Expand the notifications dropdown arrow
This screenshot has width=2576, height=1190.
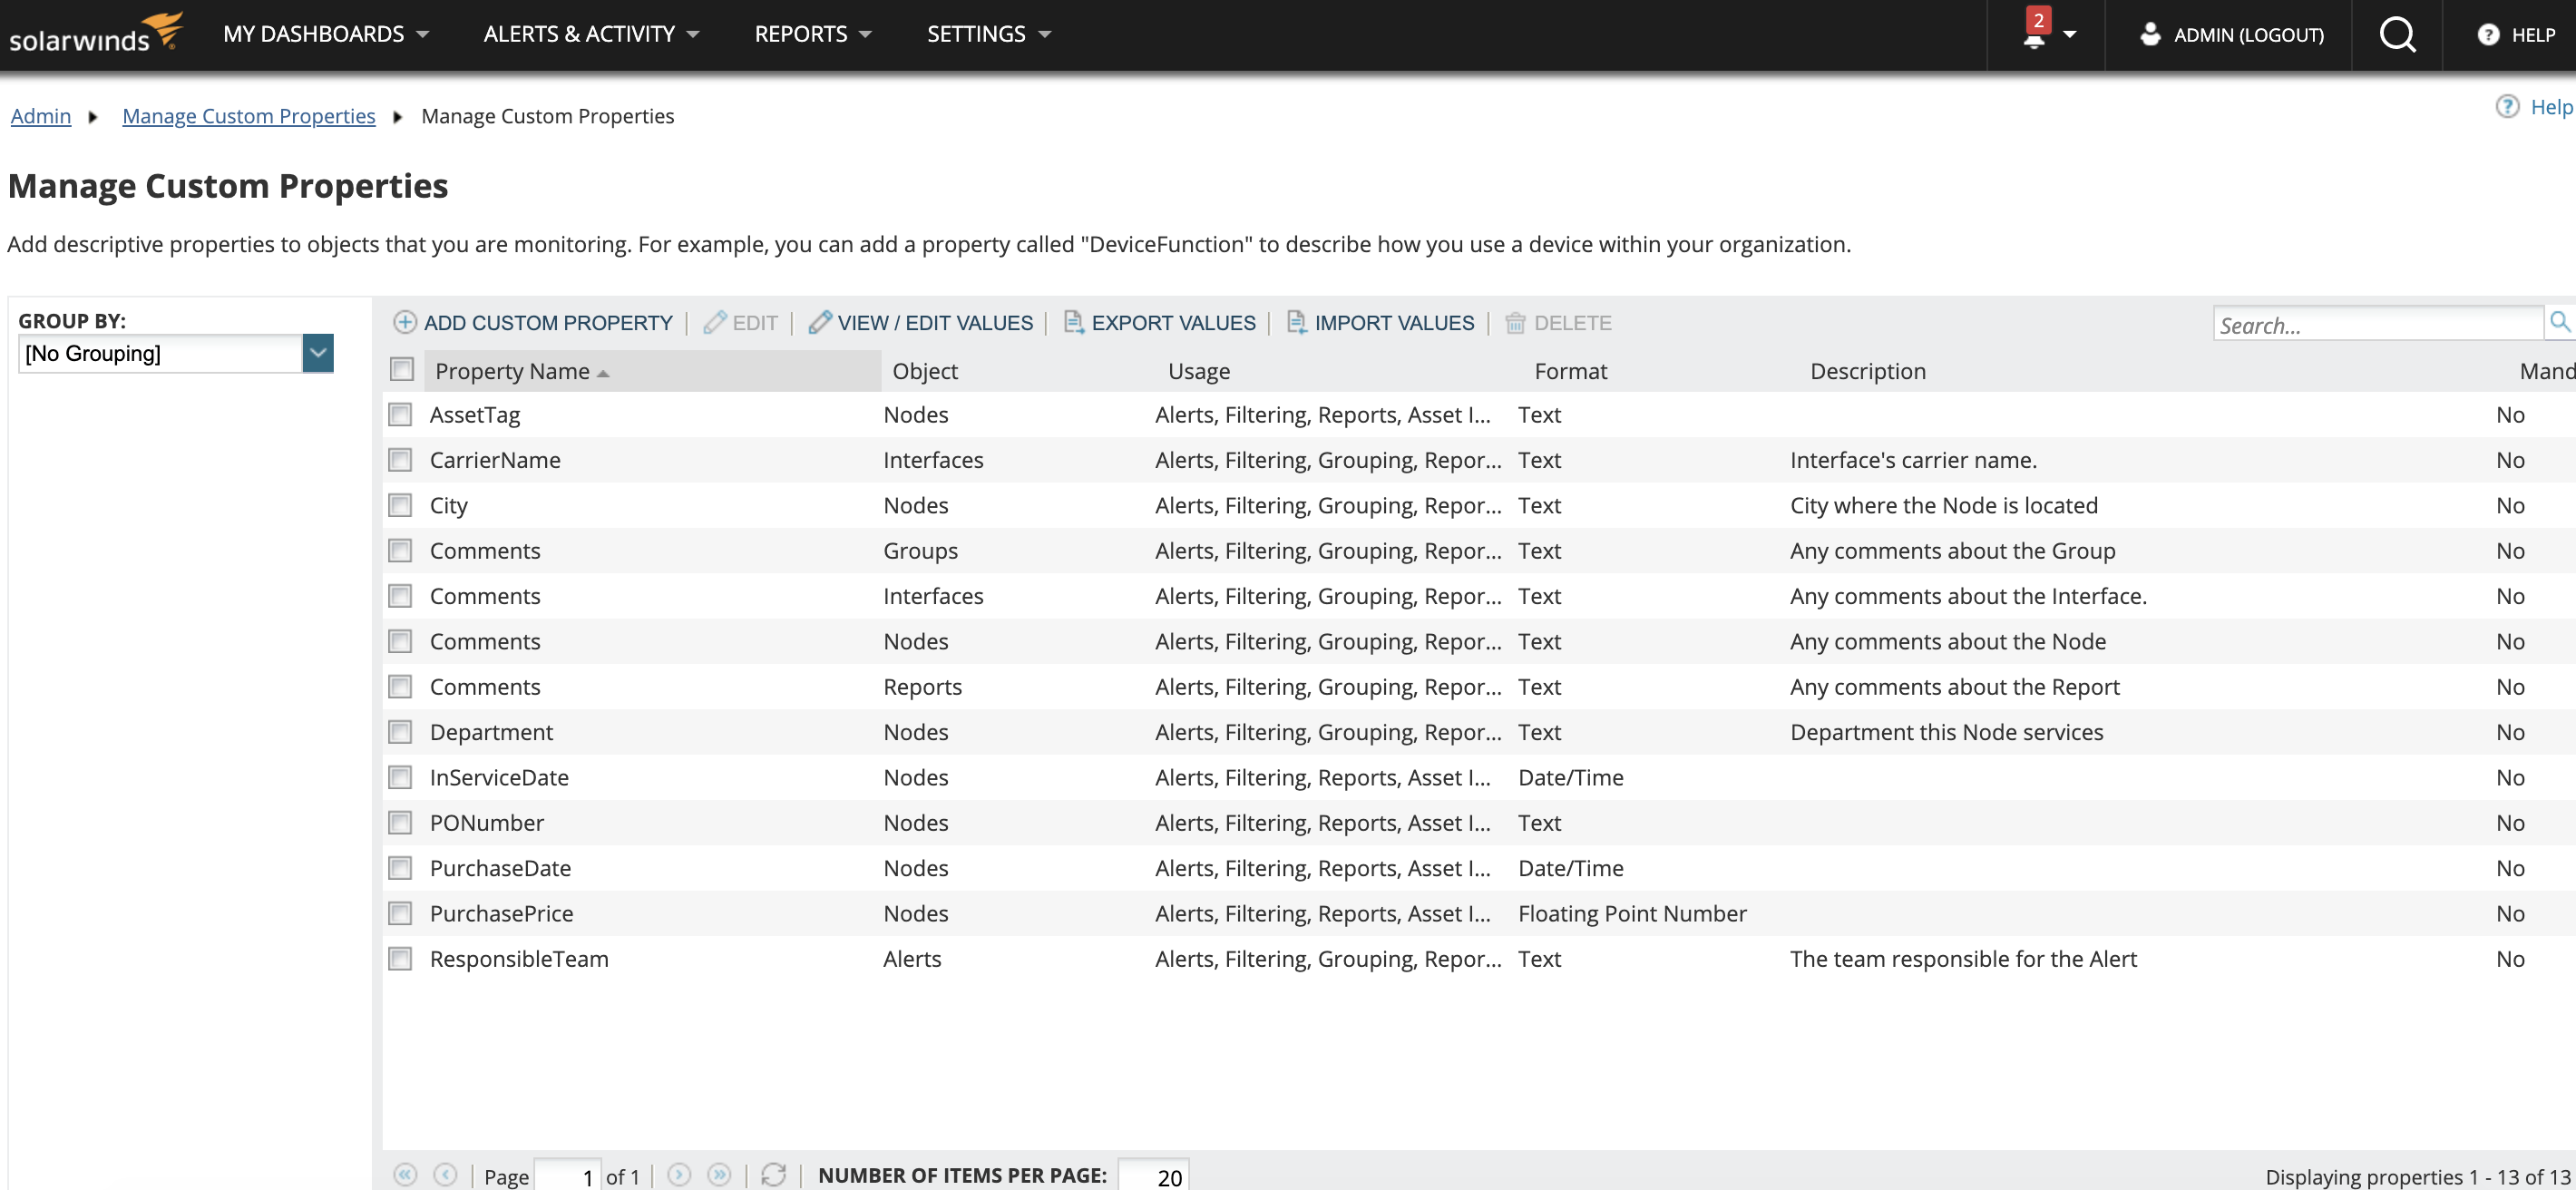2070,35
